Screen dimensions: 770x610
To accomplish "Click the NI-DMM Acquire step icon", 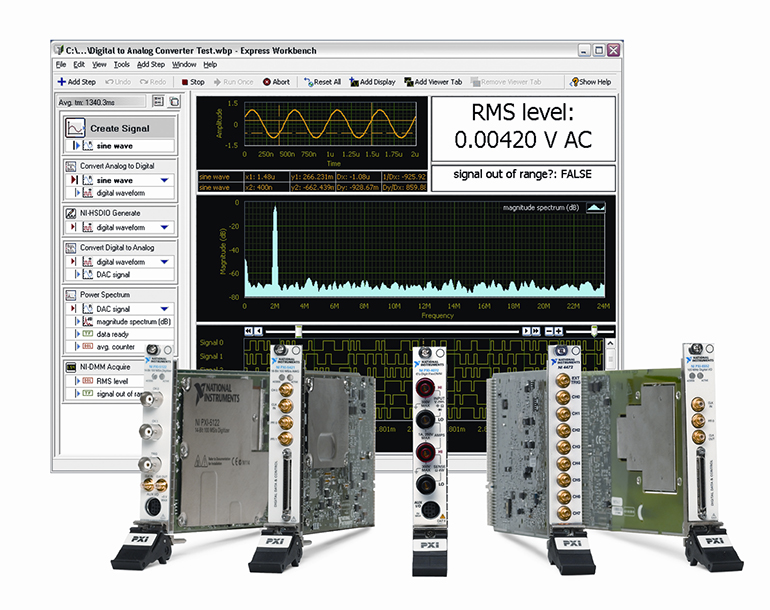I will click(71, 367).
